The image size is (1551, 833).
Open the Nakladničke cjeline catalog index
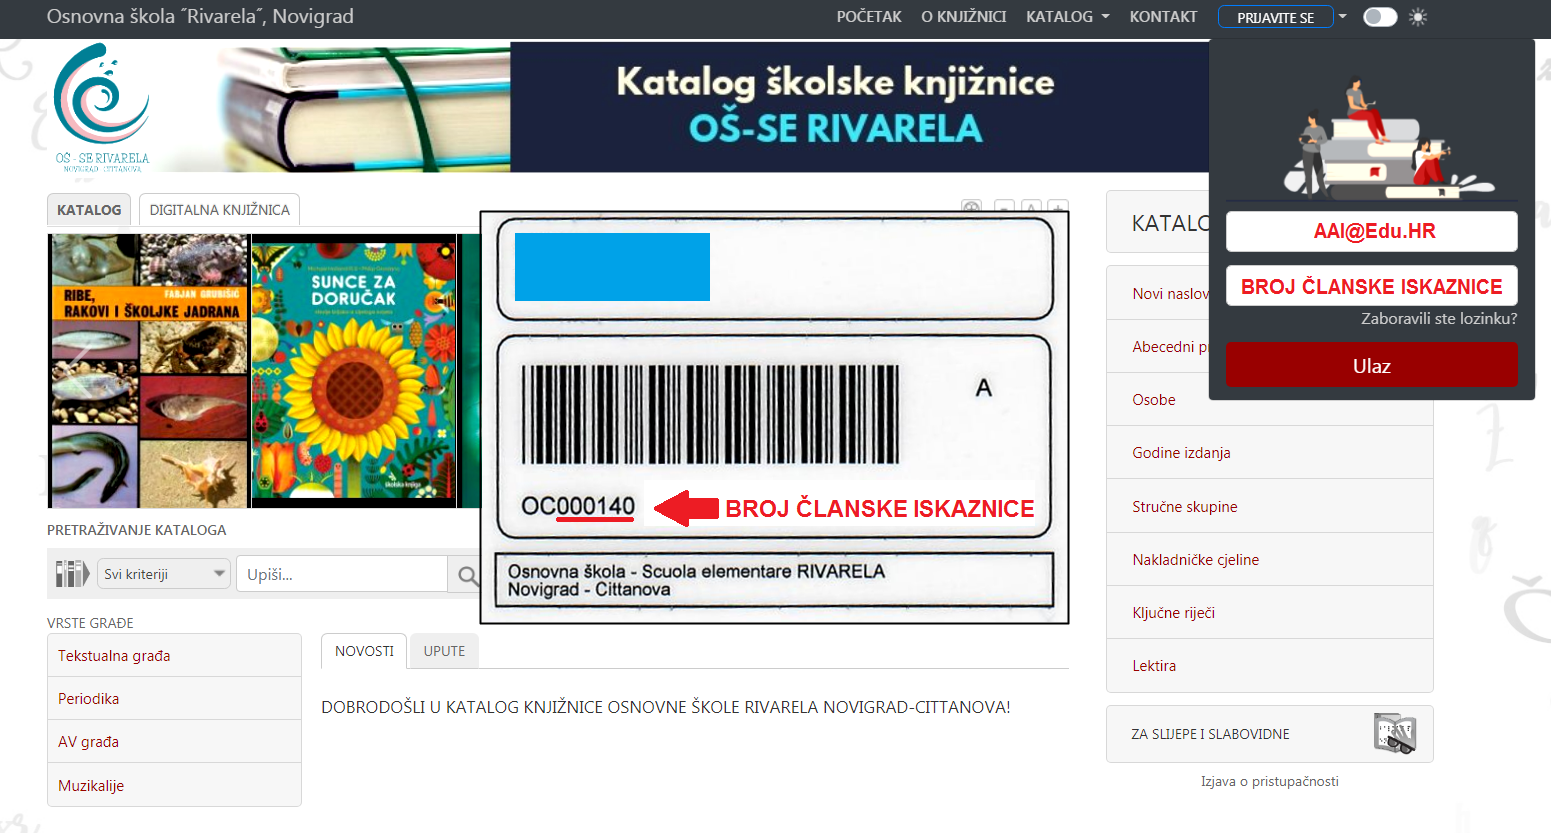[x=1269, y=559]
